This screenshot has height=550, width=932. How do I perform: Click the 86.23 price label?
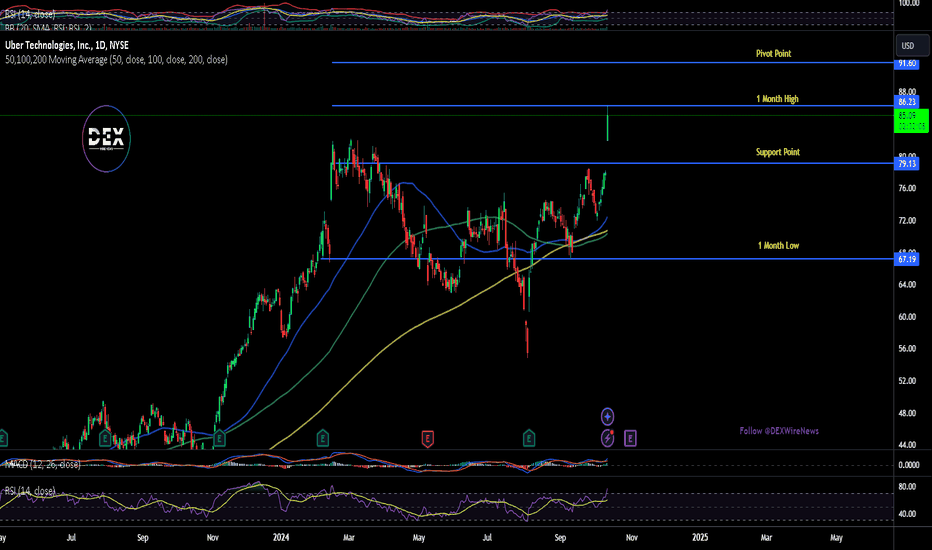tap(906, 102)
